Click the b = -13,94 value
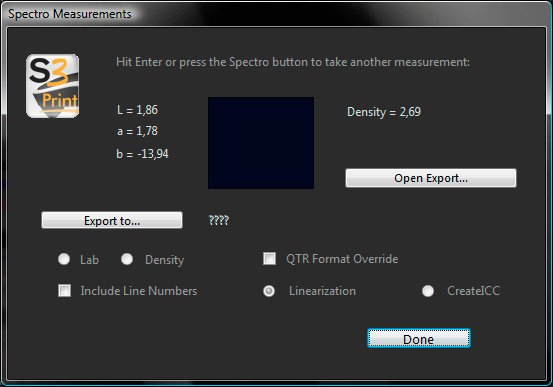Image resolution: width=553 pixels, height=387 pixels. pyautogui.click(x=142, y=154)
